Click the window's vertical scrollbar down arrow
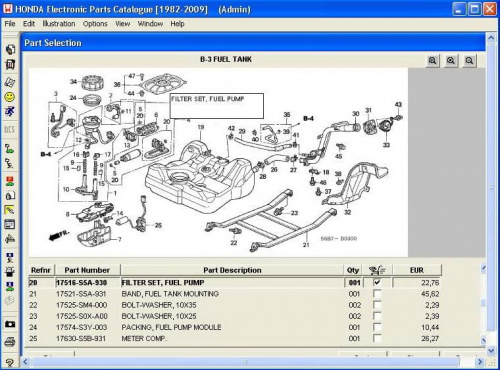Viewport: 500px width, 370px height. (491, 351)
